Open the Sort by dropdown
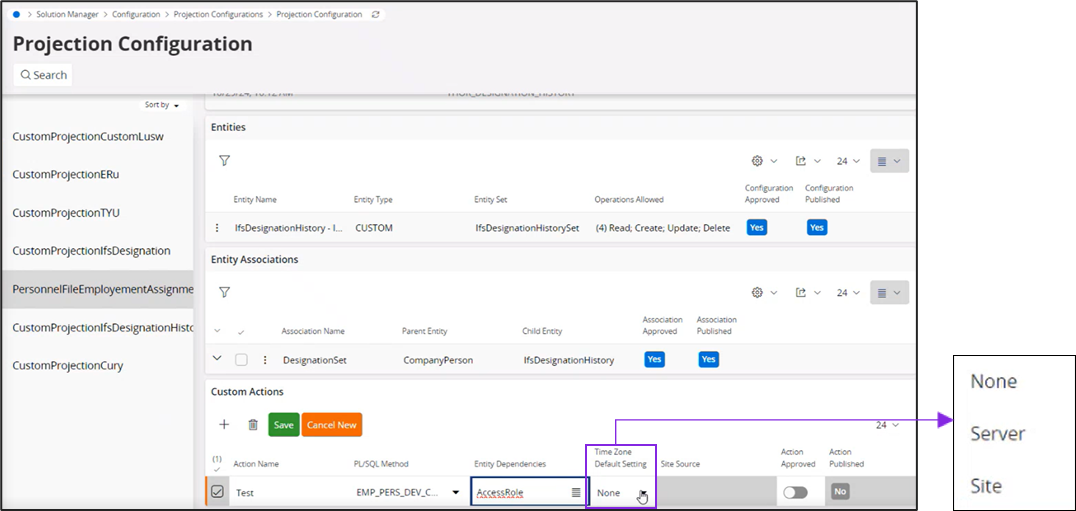Viewport: 1076px width, 511px height. pos(162,105)
